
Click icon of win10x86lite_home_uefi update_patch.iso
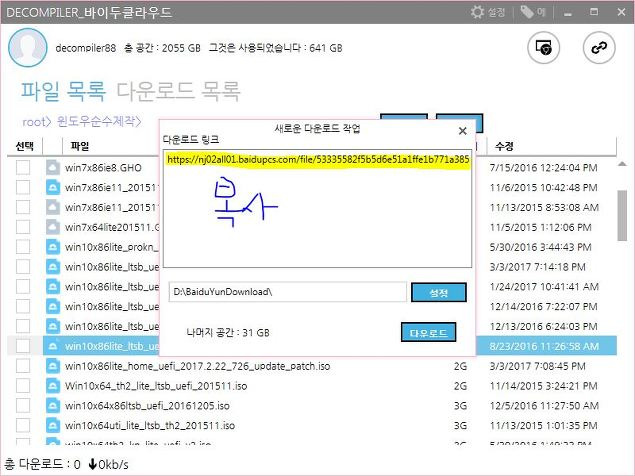(53, 366)
